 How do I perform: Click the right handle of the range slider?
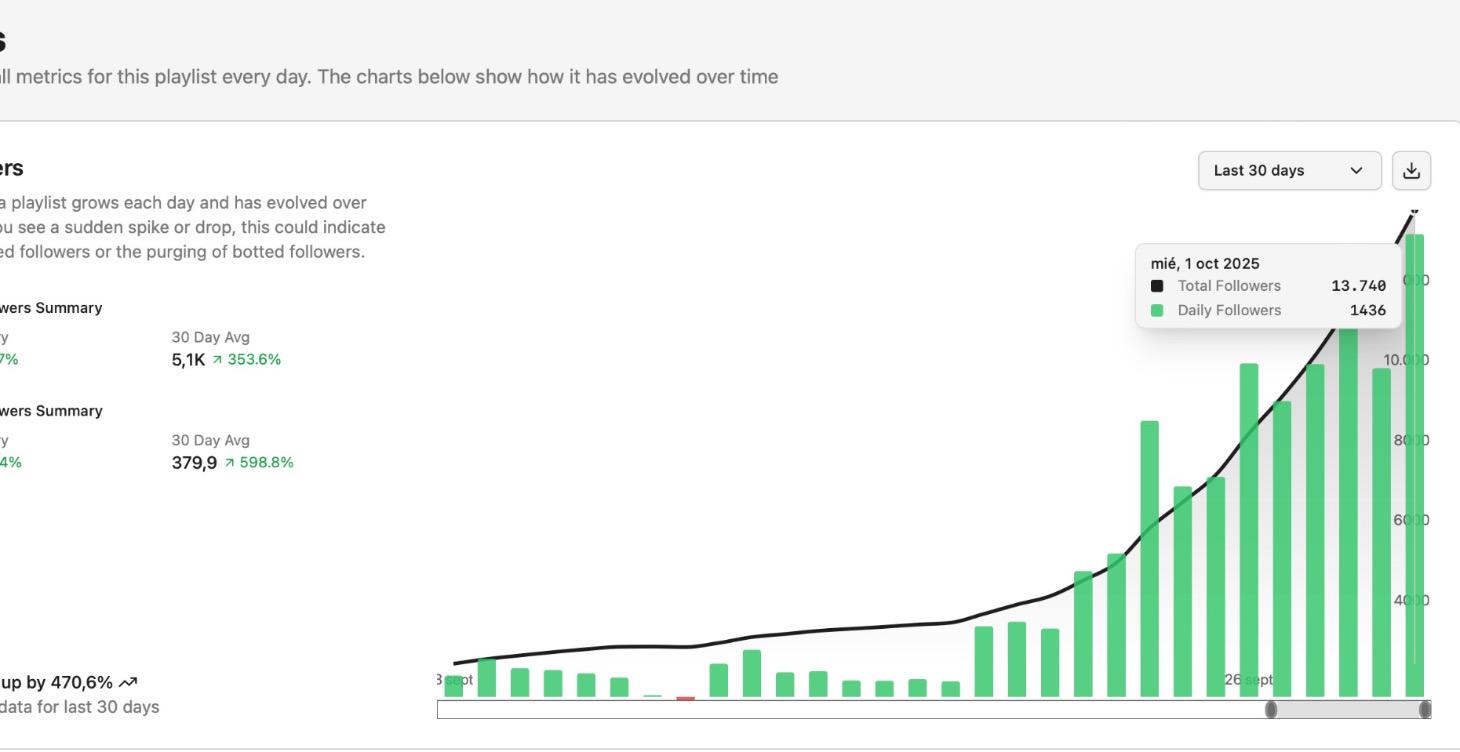(1425, 710)
